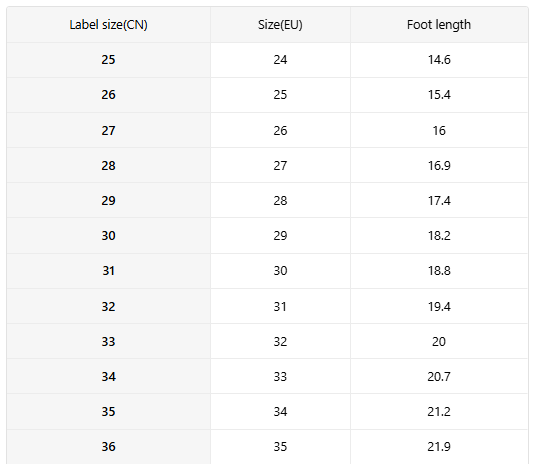Select label size 25 cell
This screenshot has width=534, height=468.
[x=108, y=60]
